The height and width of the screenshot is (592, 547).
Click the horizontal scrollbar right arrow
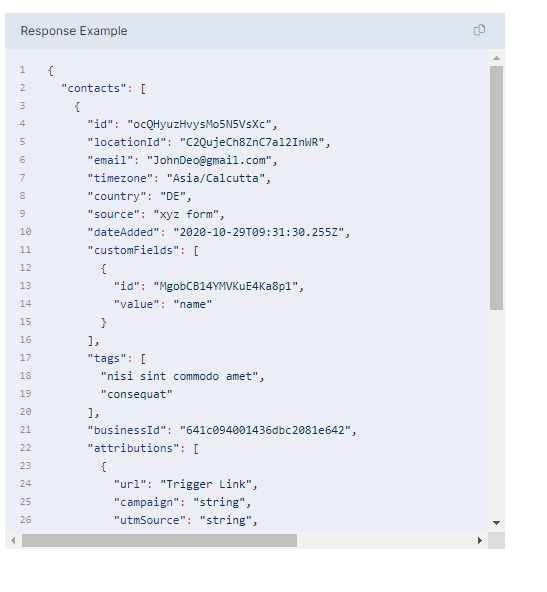480,540
